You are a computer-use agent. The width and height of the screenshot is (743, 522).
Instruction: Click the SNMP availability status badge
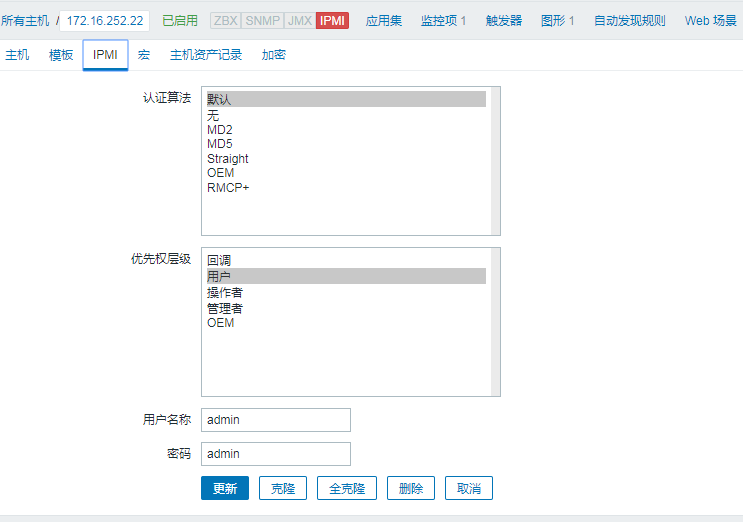click(x=262, y=20)
